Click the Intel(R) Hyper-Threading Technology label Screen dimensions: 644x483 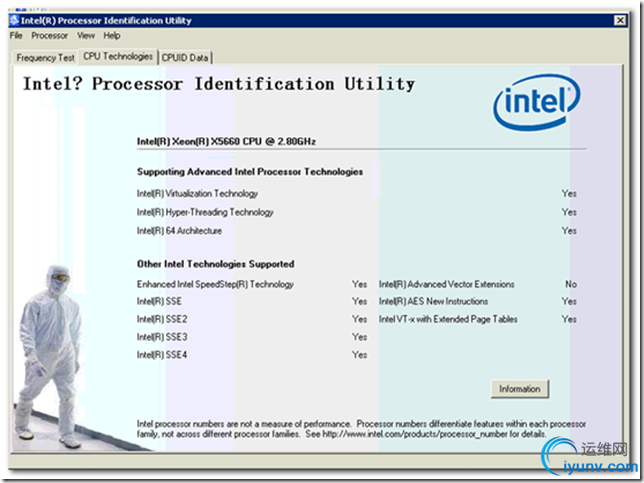point(205,212)
